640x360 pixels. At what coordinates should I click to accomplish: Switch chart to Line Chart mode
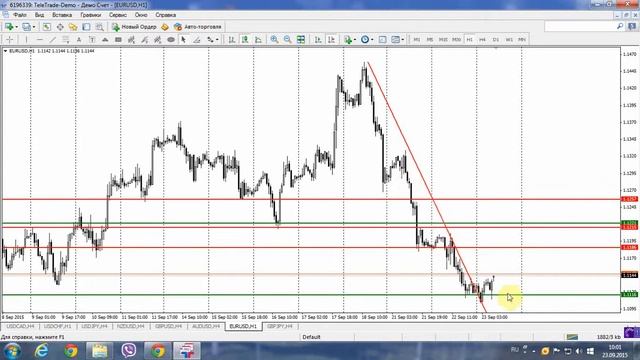pyautogui.click(x=258, y=40)
